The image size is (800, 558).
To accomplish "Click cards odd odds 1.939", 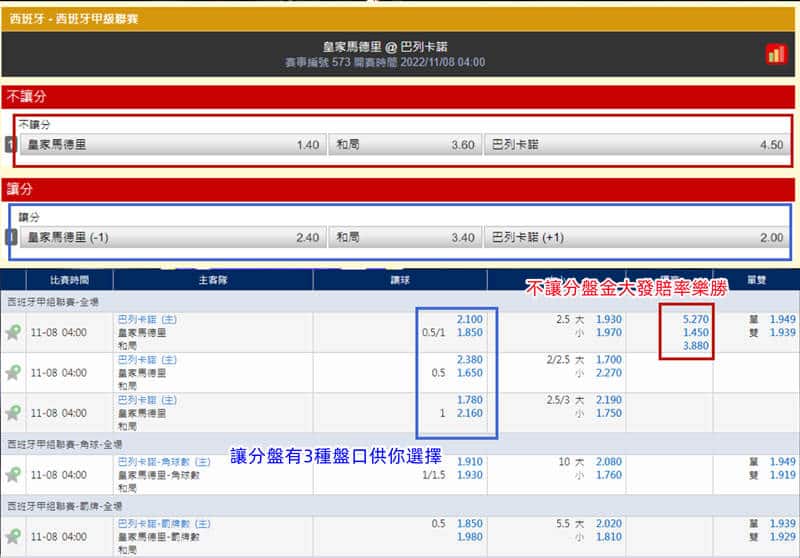I will (782, 523).
